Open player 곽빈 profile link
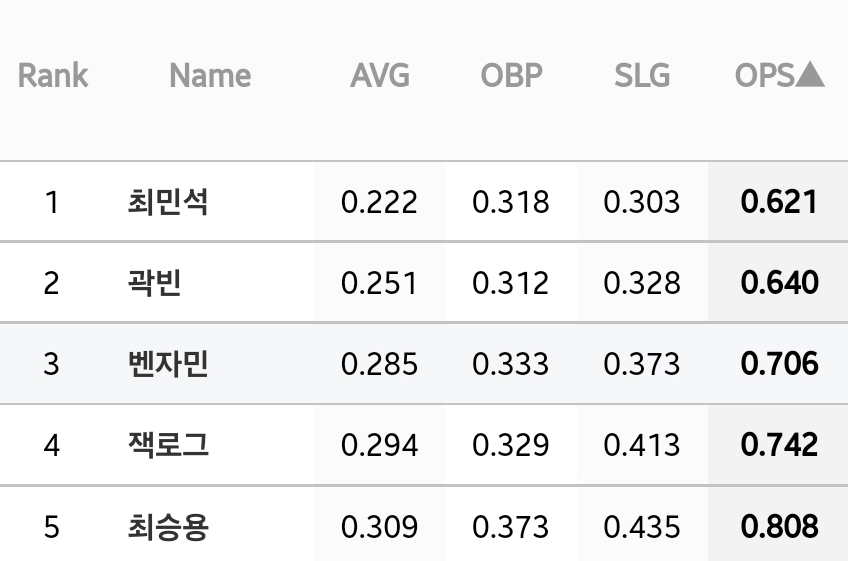Screen dimensions: 848x561 [x=154, y=282]
